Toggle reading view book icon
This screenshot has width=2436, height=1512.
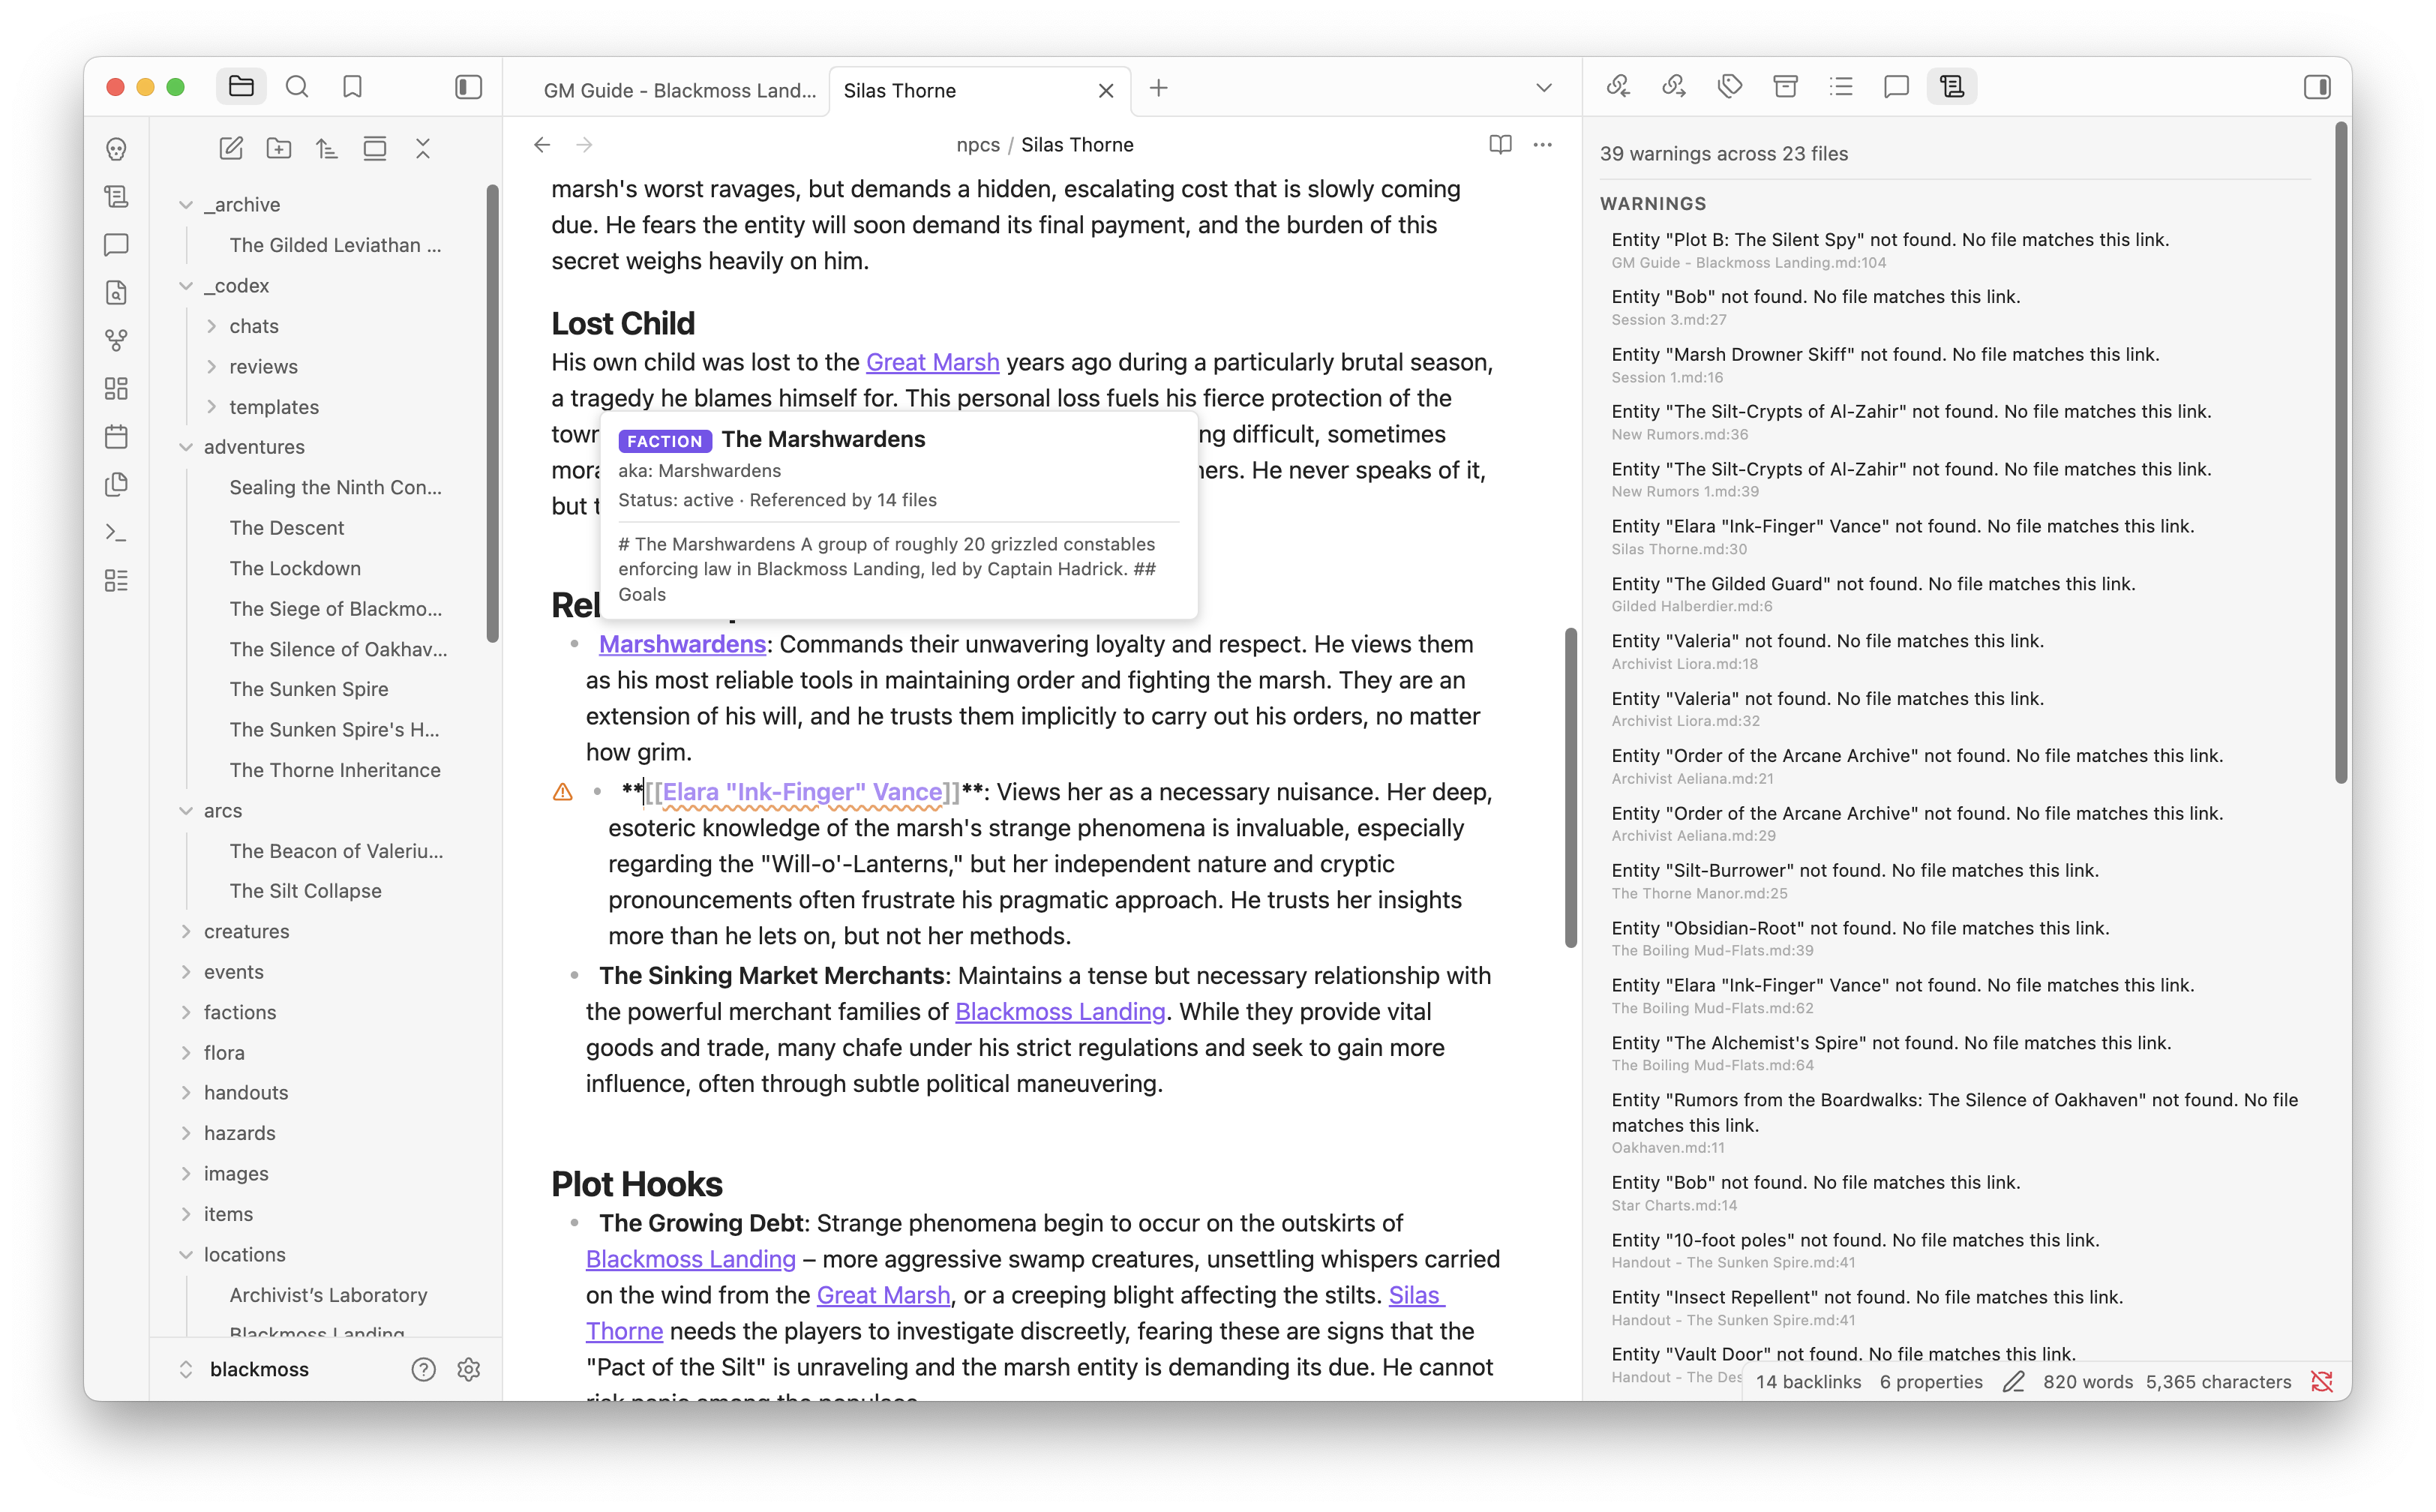click(x=1500, y=145)
